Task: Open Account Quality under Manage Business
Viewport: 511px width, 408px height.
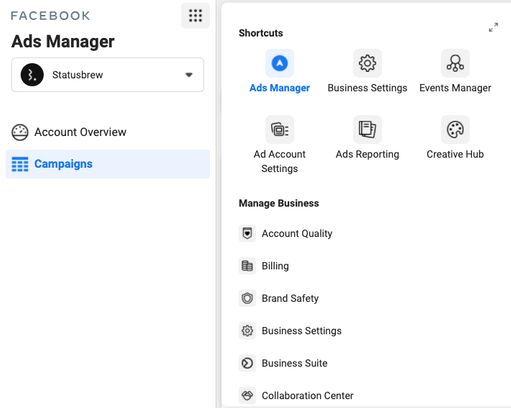Action: (286, 233)
